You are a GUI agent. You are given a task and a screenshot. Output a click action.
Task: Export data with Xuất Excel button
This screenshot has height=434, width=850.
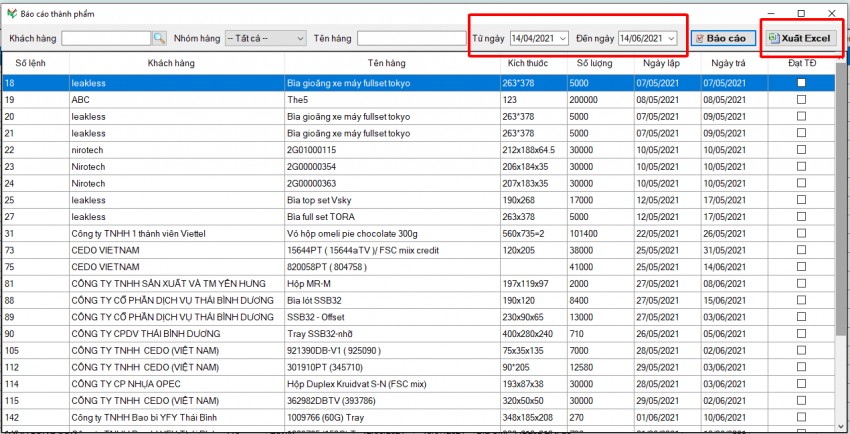pos(800,38)
